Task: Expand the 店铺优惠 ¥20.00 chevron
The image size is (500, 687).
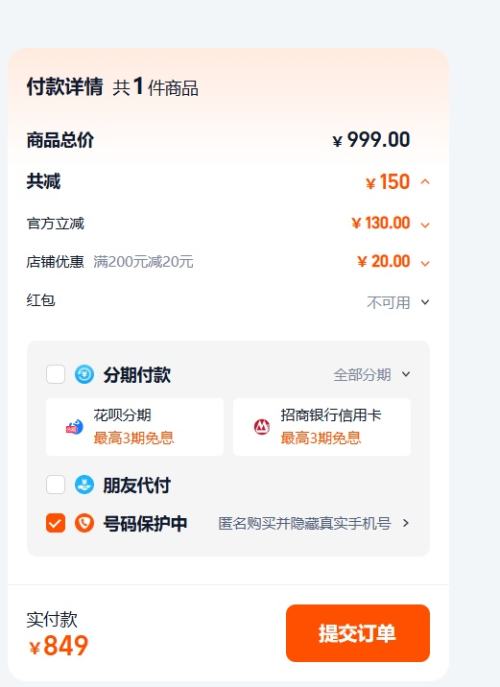Action: click(425, 263)
